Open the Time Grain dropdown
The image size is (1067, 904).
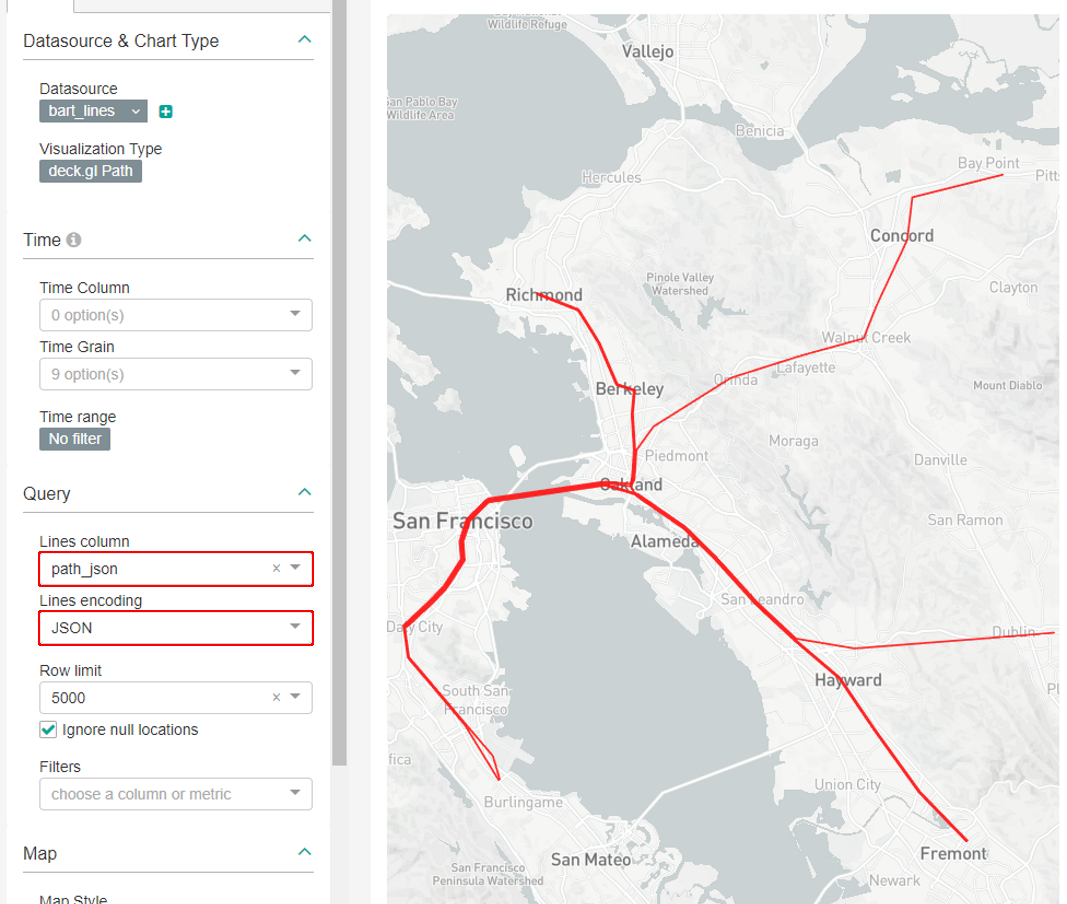(175, 374)
